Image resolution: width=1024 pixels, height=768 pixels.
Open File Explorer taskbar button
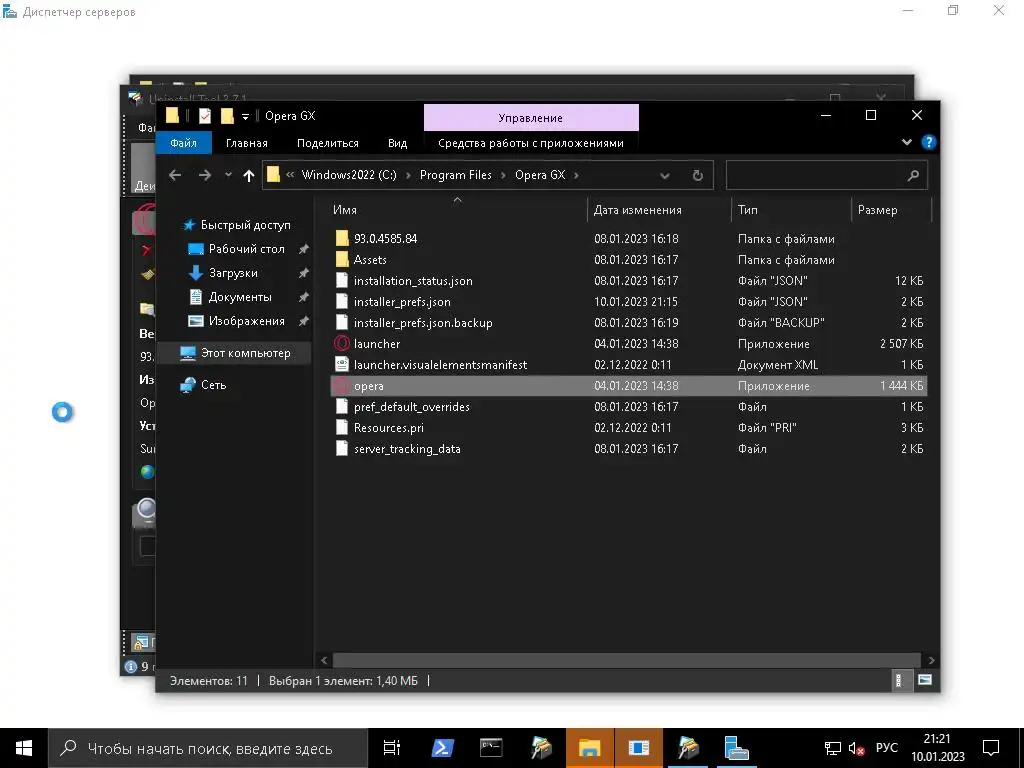click(589, 748)
